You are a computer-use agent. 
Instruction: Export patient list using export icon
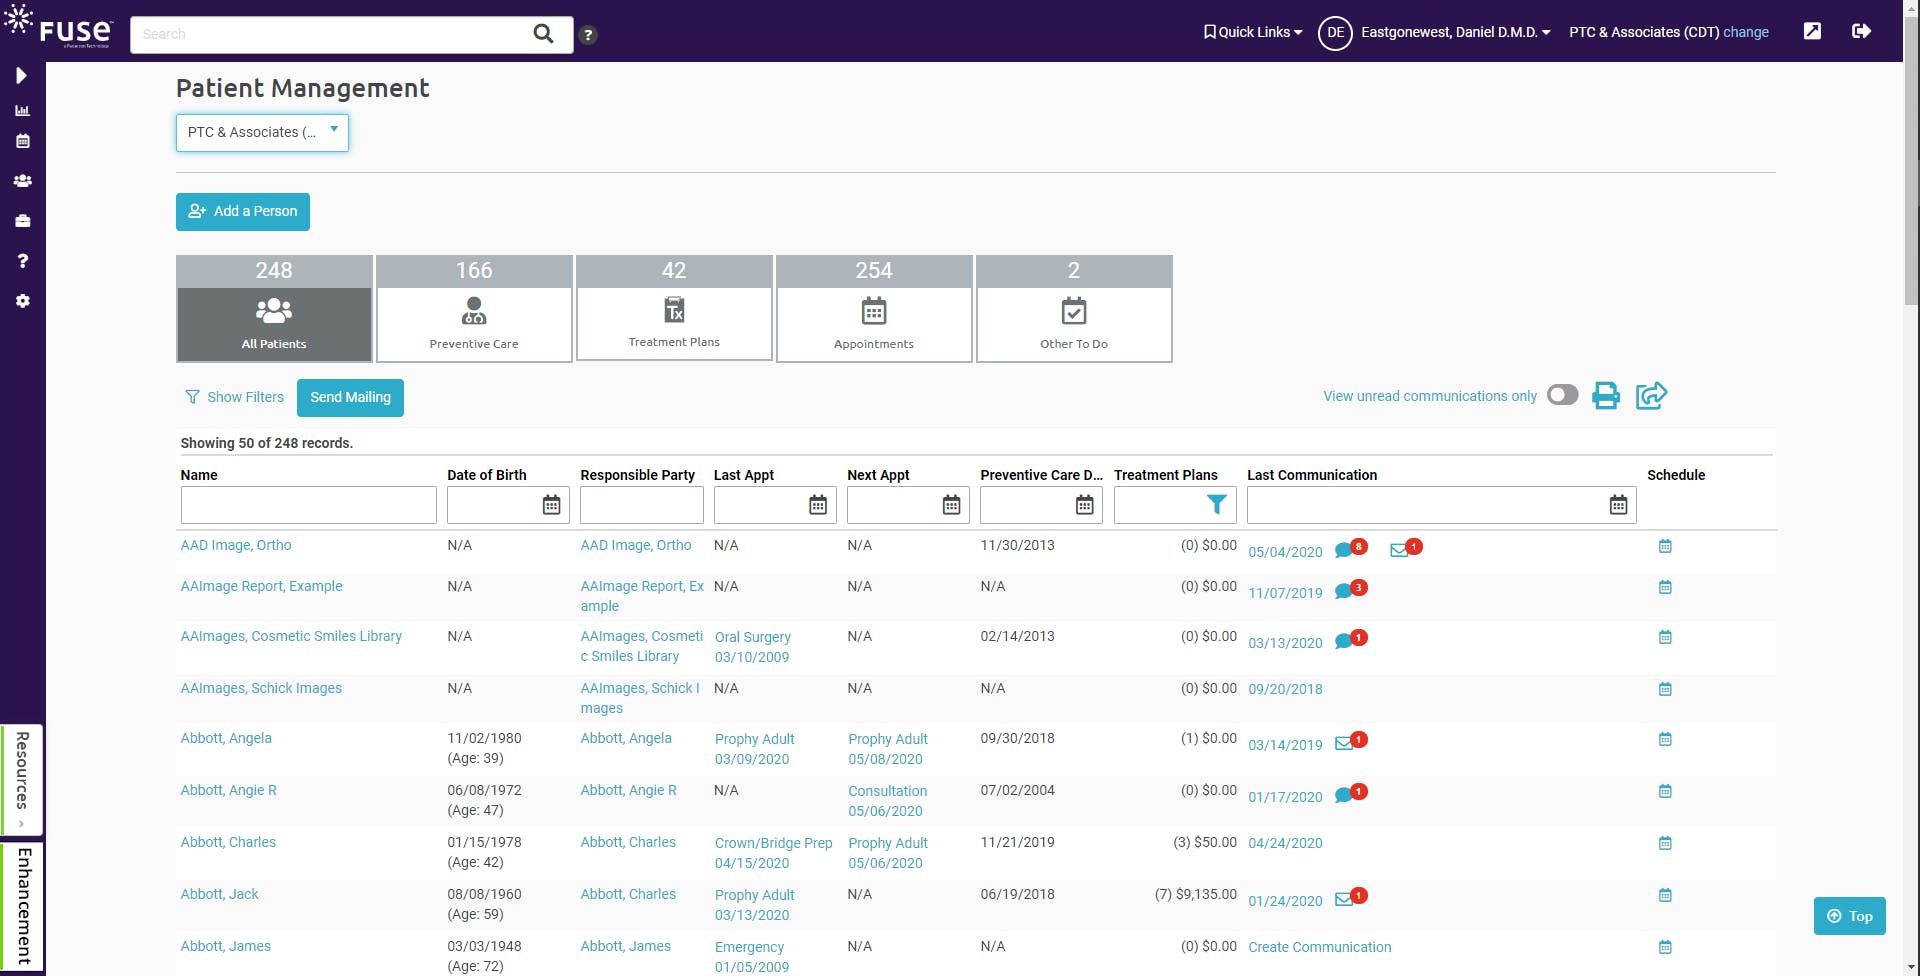[1650, 395]
